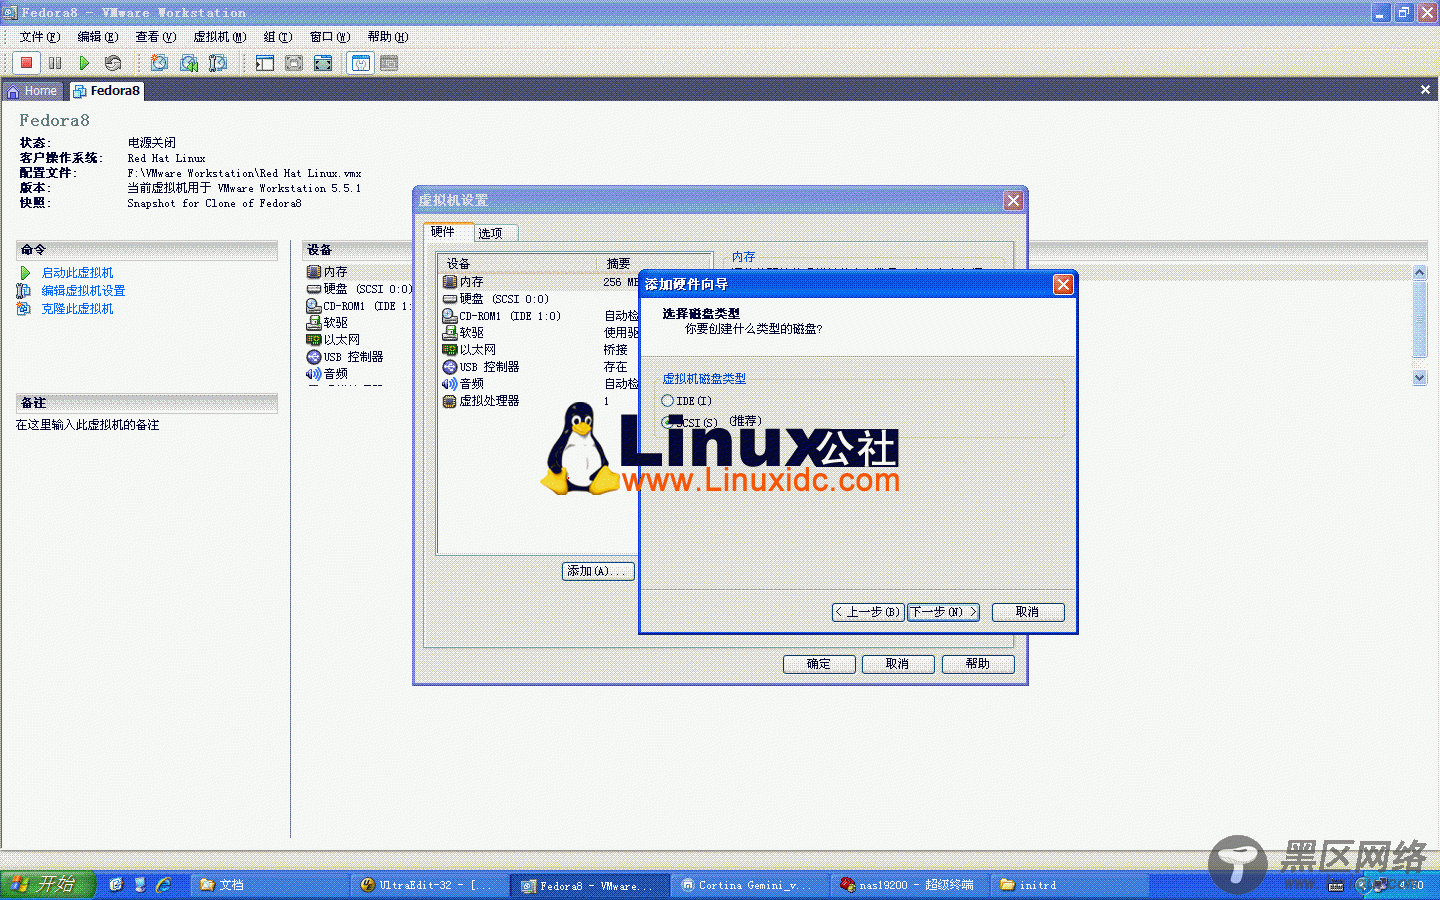
Task: Click 取消 in the add hardware wizard
Action: [1028, 612]
